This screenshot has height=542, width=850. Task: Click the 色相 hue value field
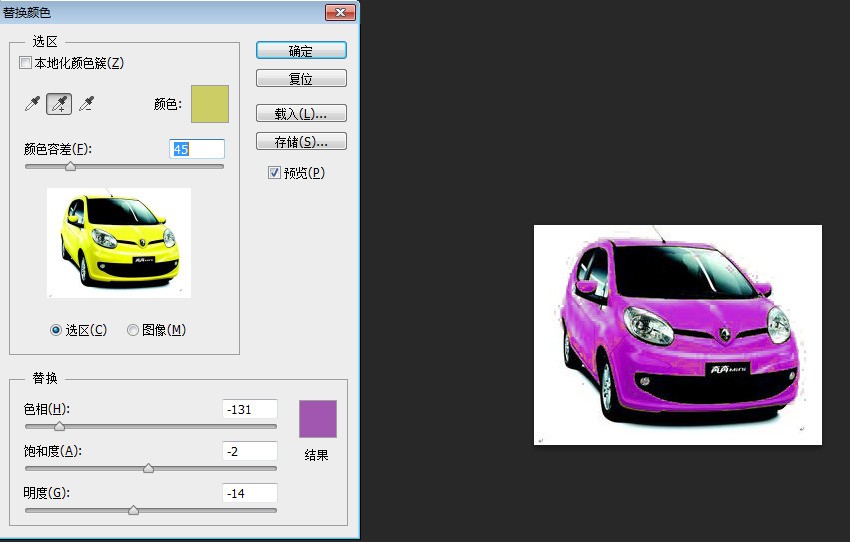[250, 409]
